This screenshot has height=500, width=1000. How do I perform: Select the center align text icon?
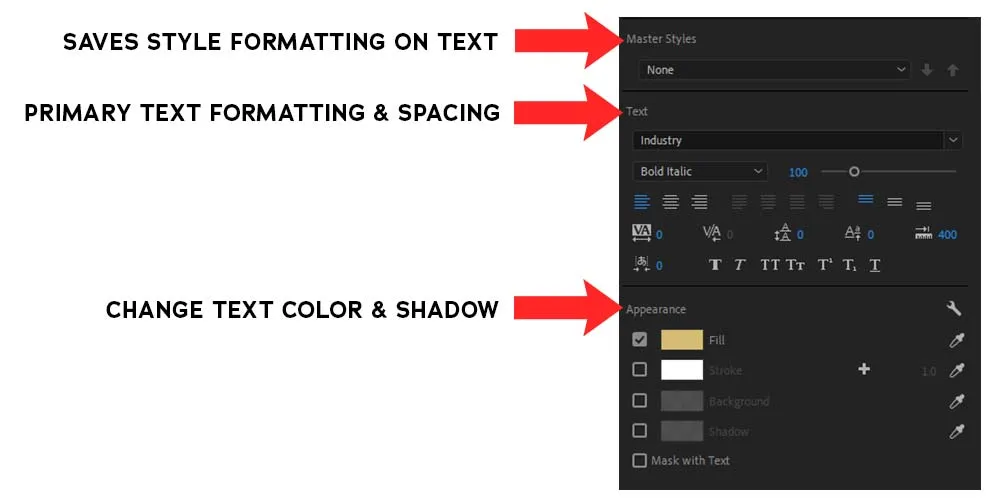[x=671, y=202]
